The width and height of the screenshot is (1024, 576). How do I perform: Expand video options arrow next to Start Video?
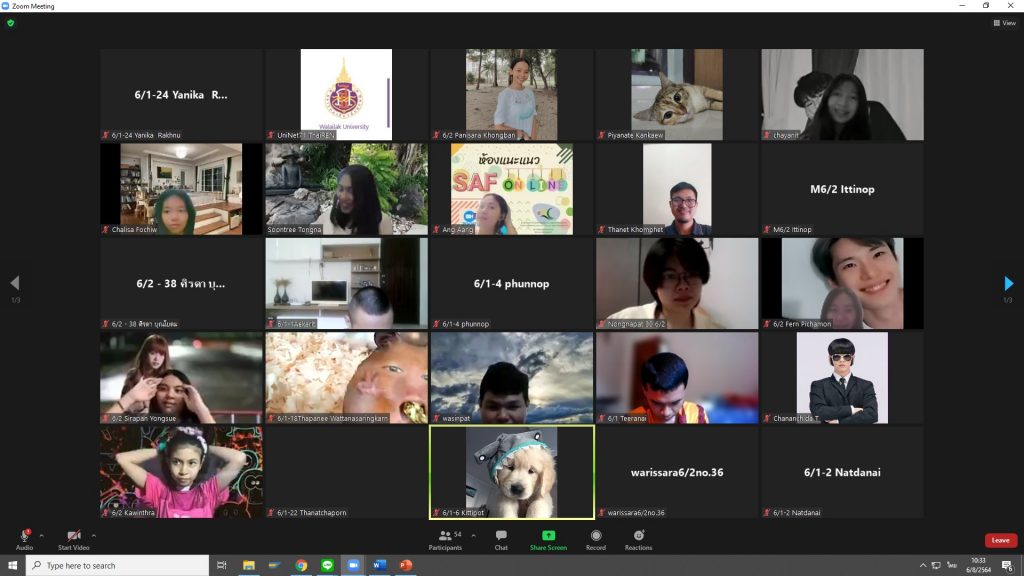94,535
